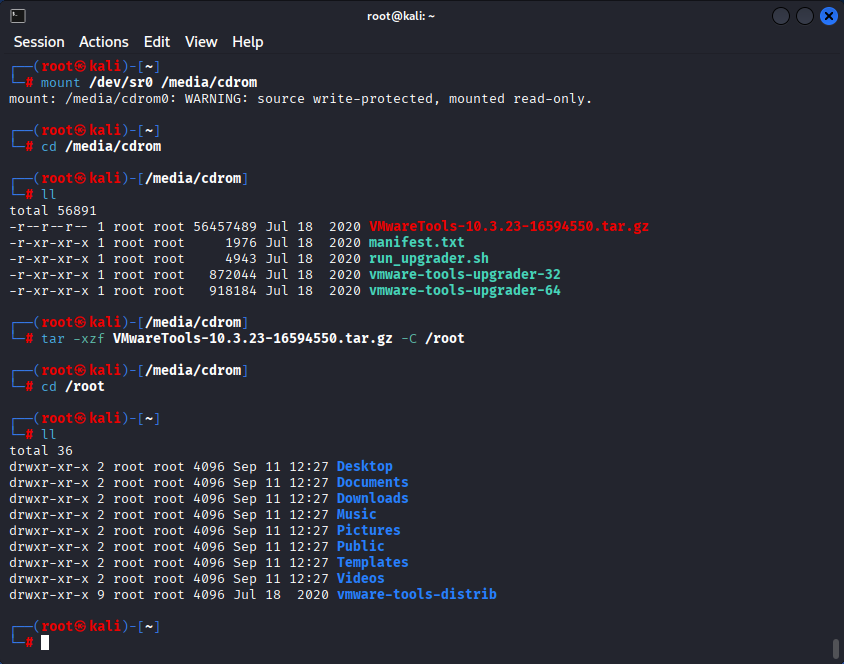Click the run_upgrader.sh file name
The image size is (844, 664).
point(428,259)
